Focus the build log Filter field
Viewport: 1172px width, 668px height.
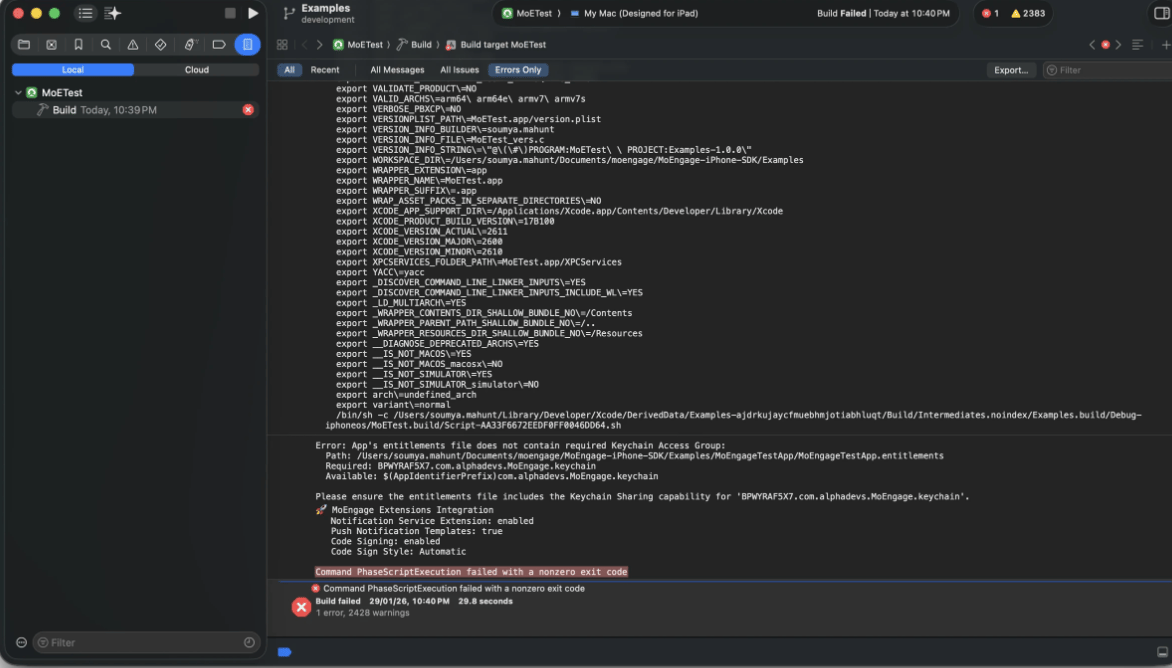click(1106, 69)
